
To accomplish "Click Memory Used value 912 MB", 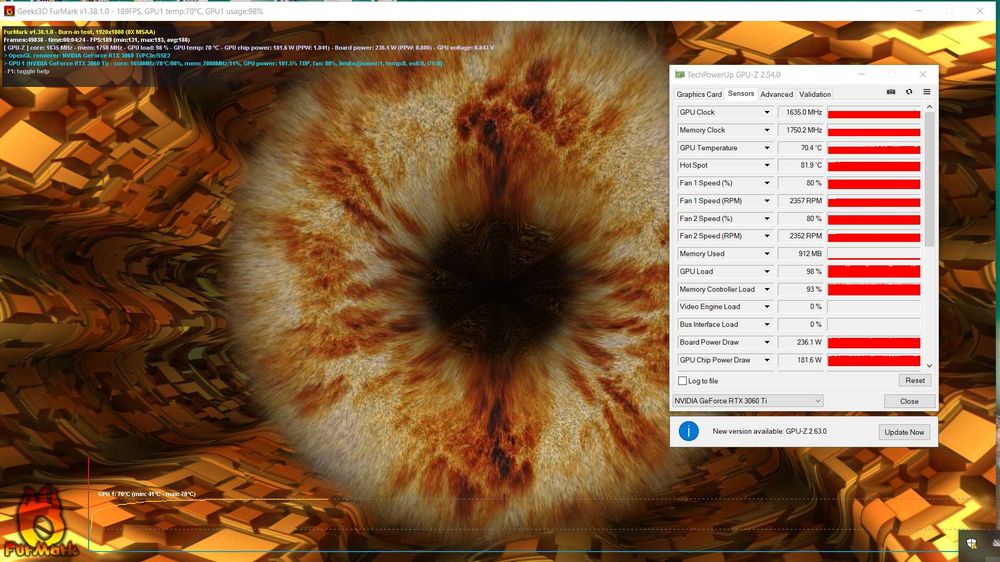I will pyautogui.click(x=800, y=254).
